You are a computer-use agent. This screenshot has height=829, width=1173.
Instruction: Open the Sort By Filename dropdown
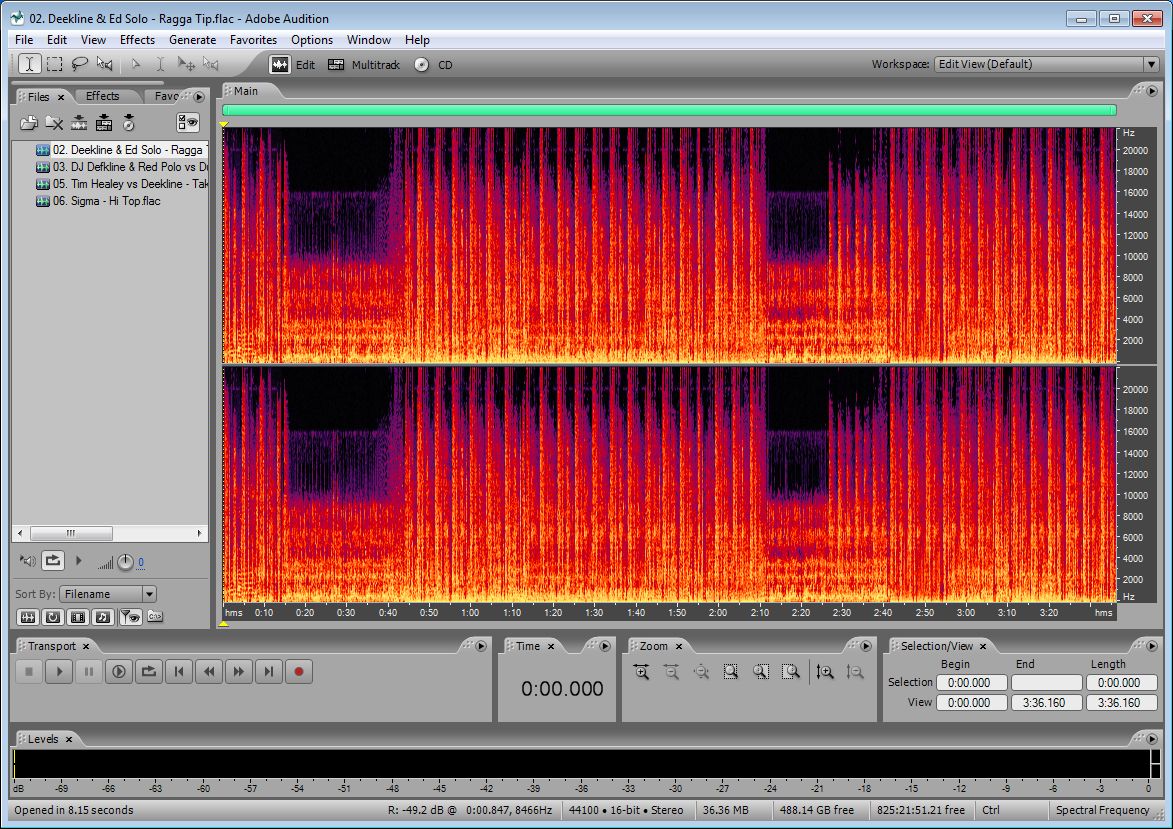tap(148, 594)
